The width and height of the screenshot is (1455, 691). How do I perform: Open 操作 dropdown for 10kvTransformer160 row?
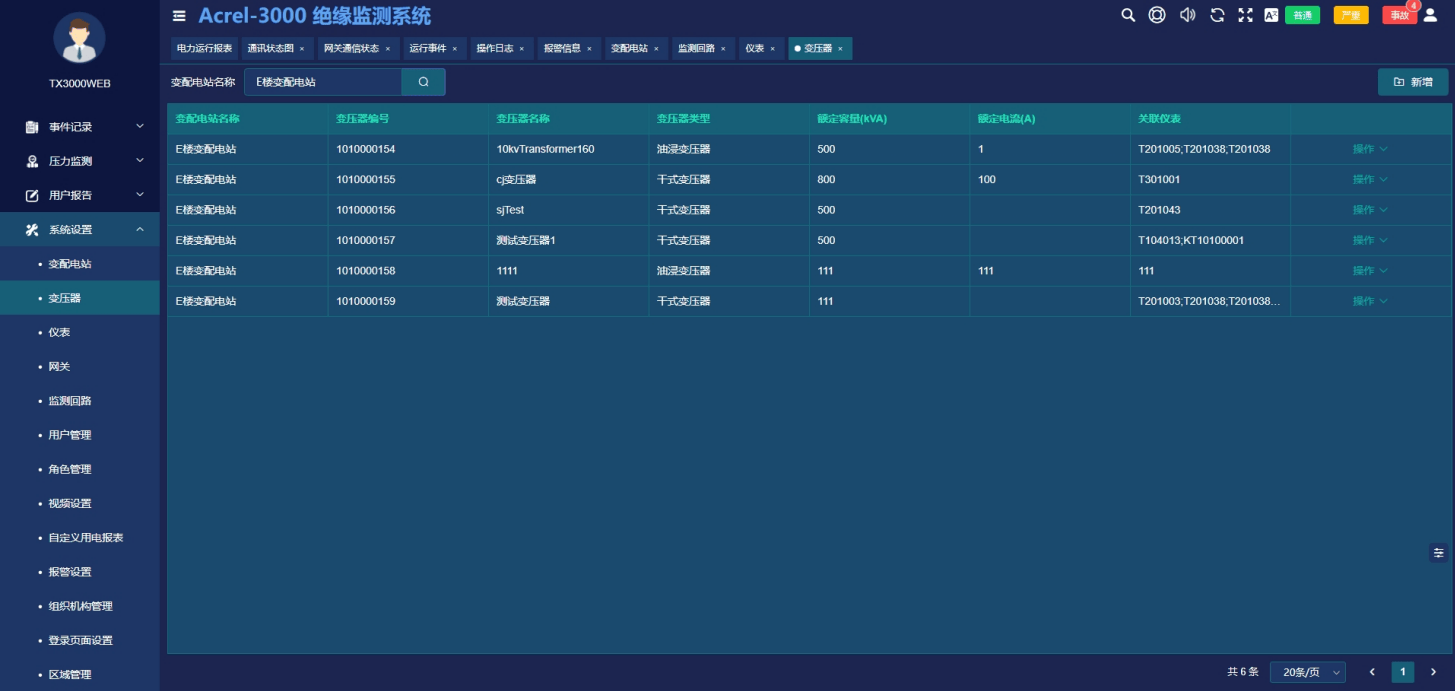point(1370,149)
